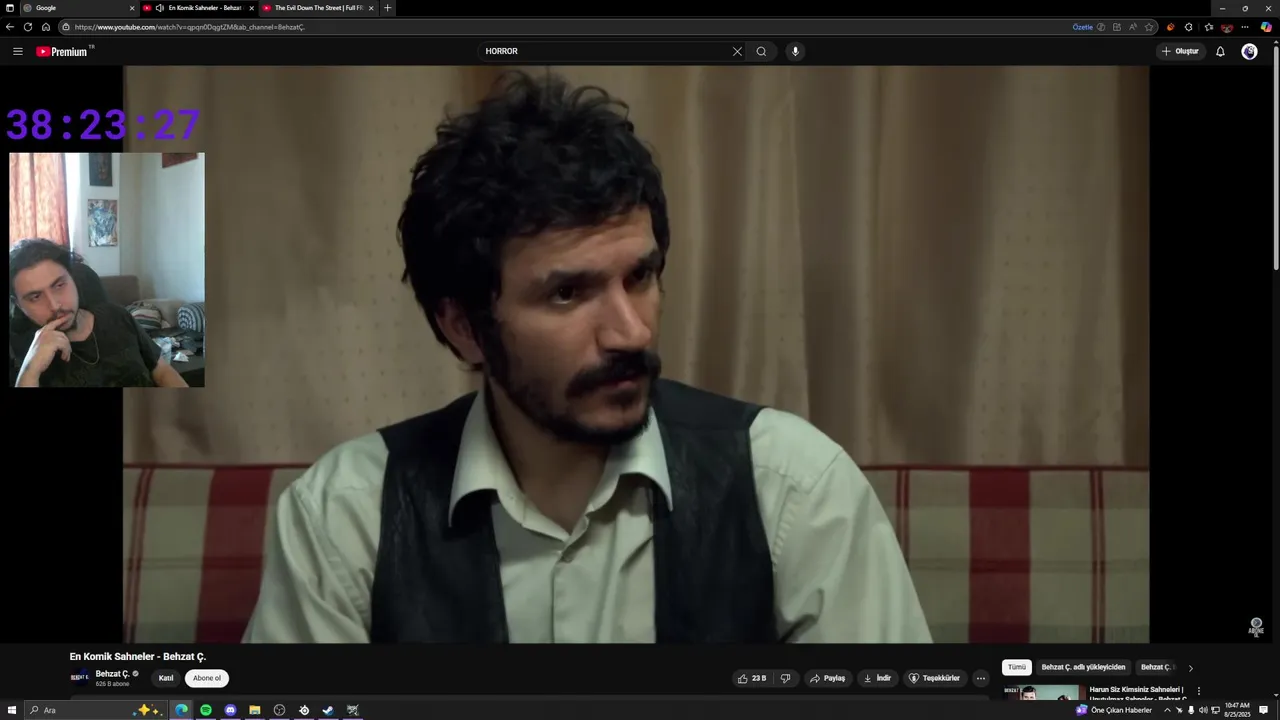The width and height of the screenshot is (1280, 720).
Task: Open a new browser tab
Action: 388,8
